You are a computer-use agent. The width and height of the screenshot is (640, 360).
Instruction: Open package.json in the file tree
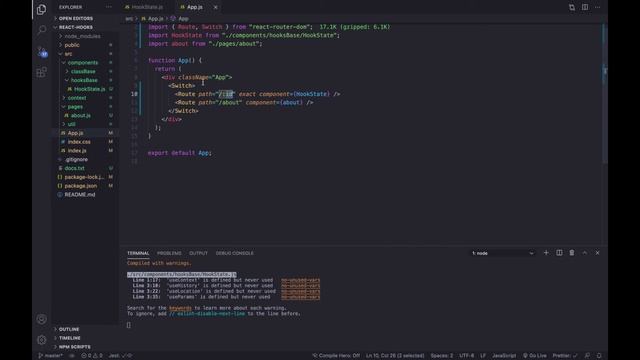pyautogui.click(x=80, y=186)
